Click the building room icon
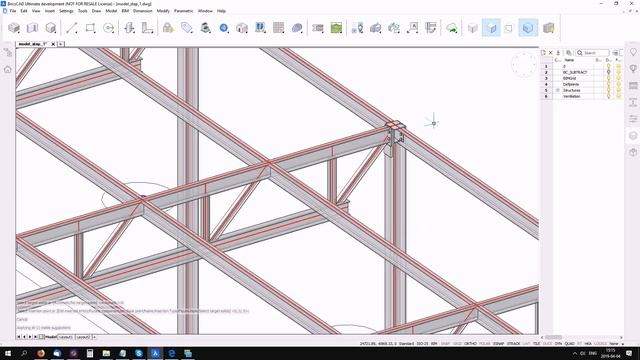 tap(242, 28)
